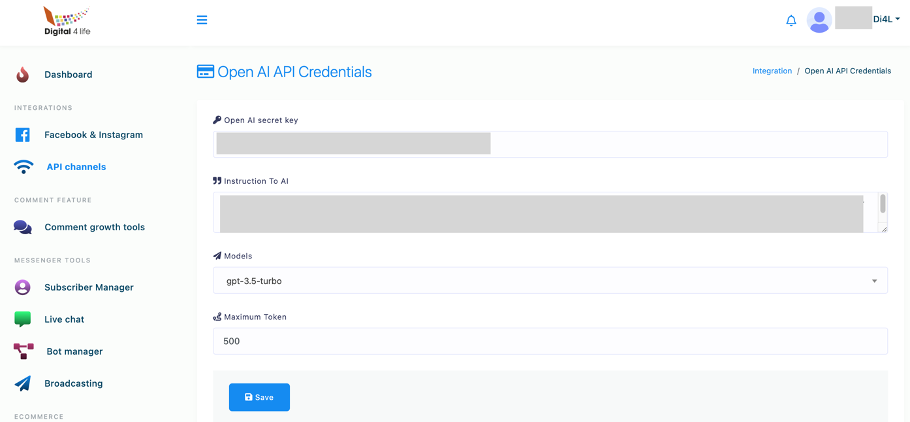
Task: Click the Broadcasting paper plane icon
Action: 23,383
